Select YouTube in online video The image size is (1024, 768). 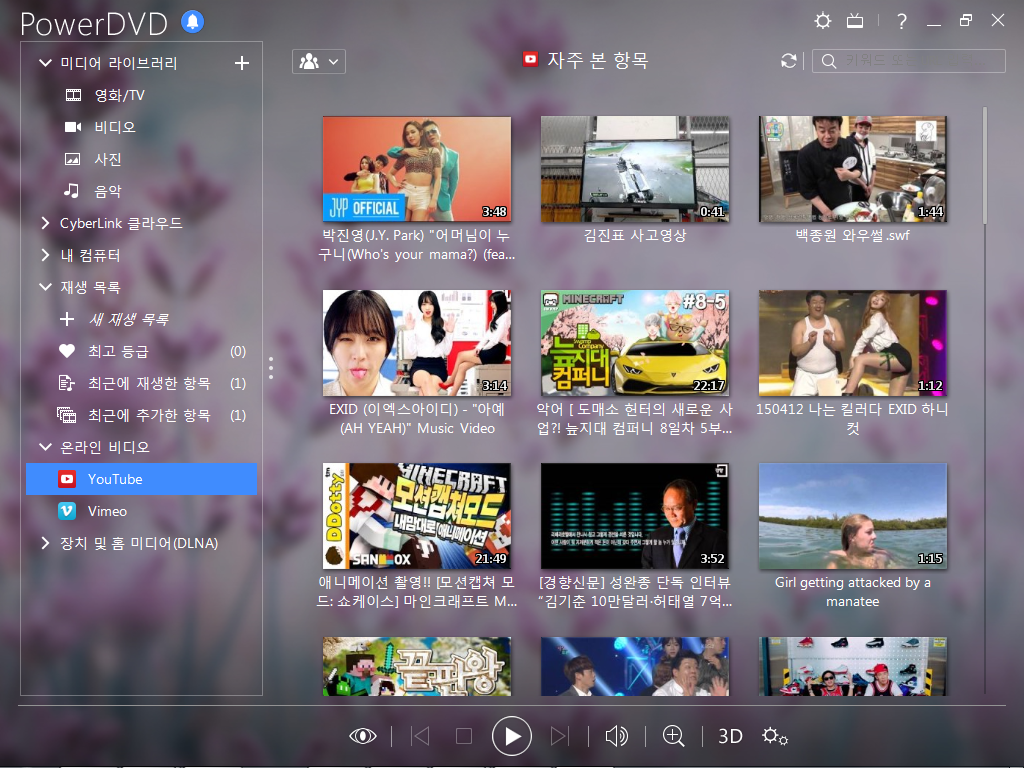pos(141,479)
